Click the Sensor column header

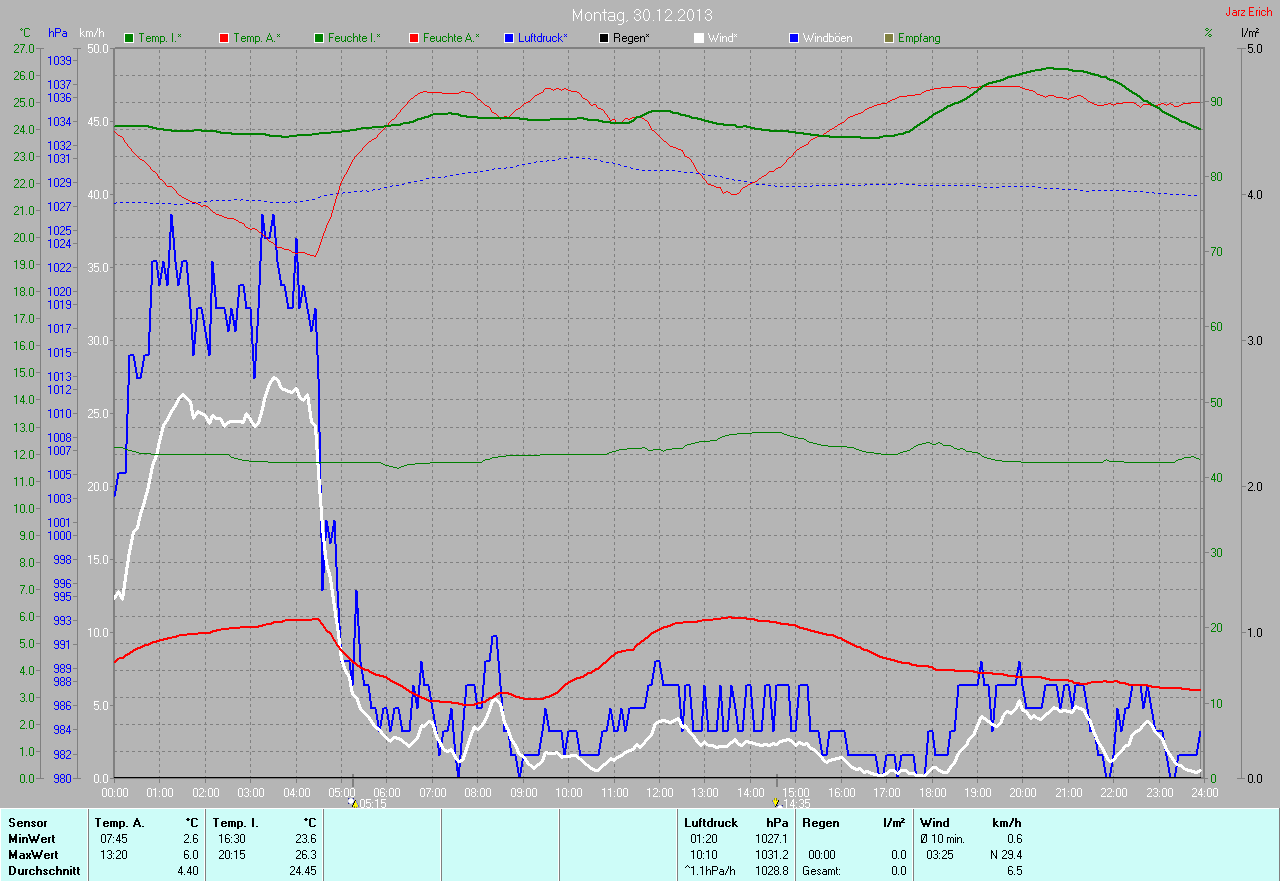[x=27, y=823]
